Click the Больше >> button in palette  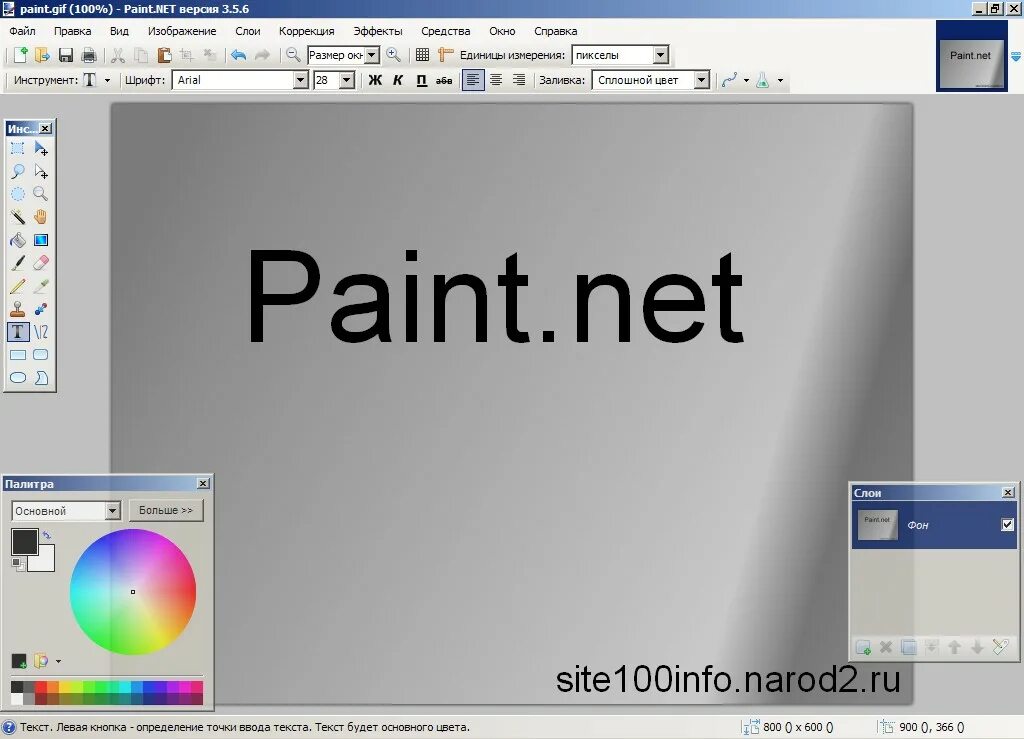point(166,510)
